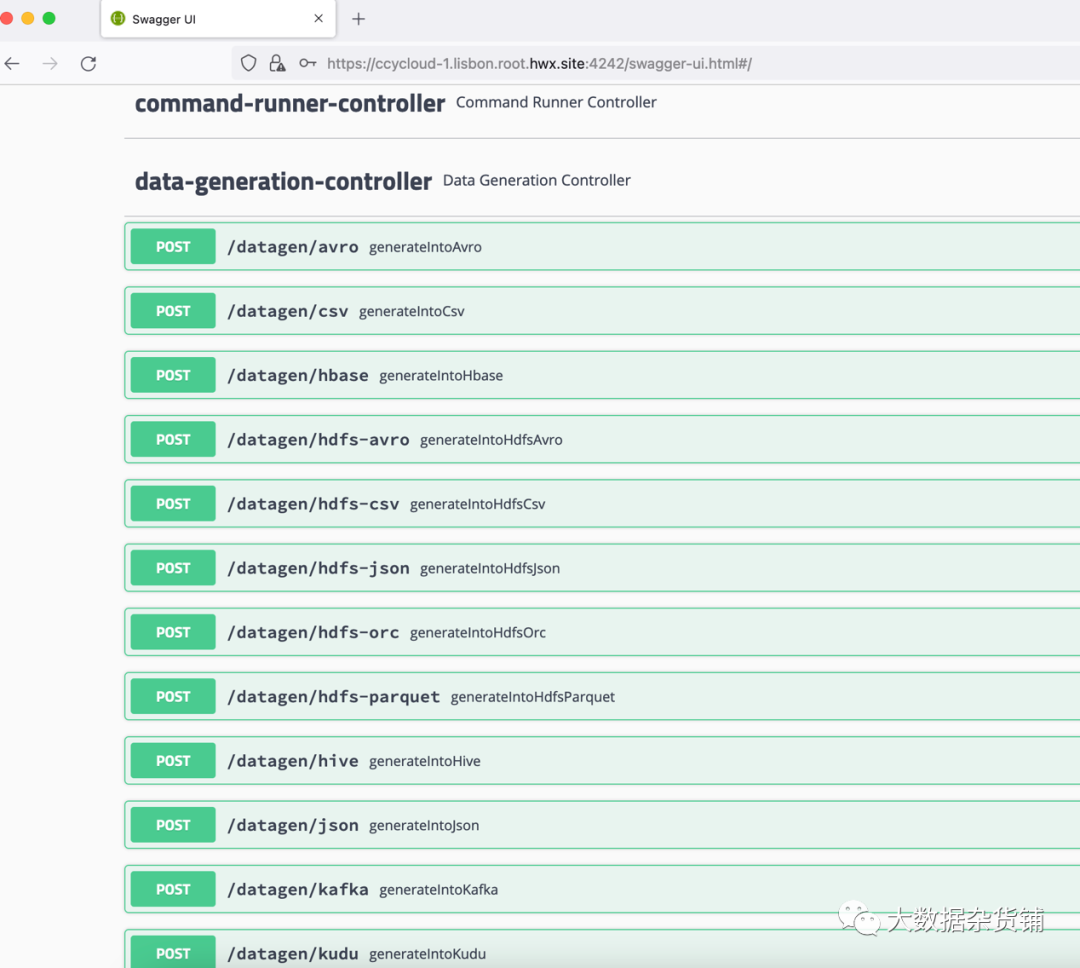Click the generateIntoJson summary text
The image size is (1080, 968).
[424, 825]
